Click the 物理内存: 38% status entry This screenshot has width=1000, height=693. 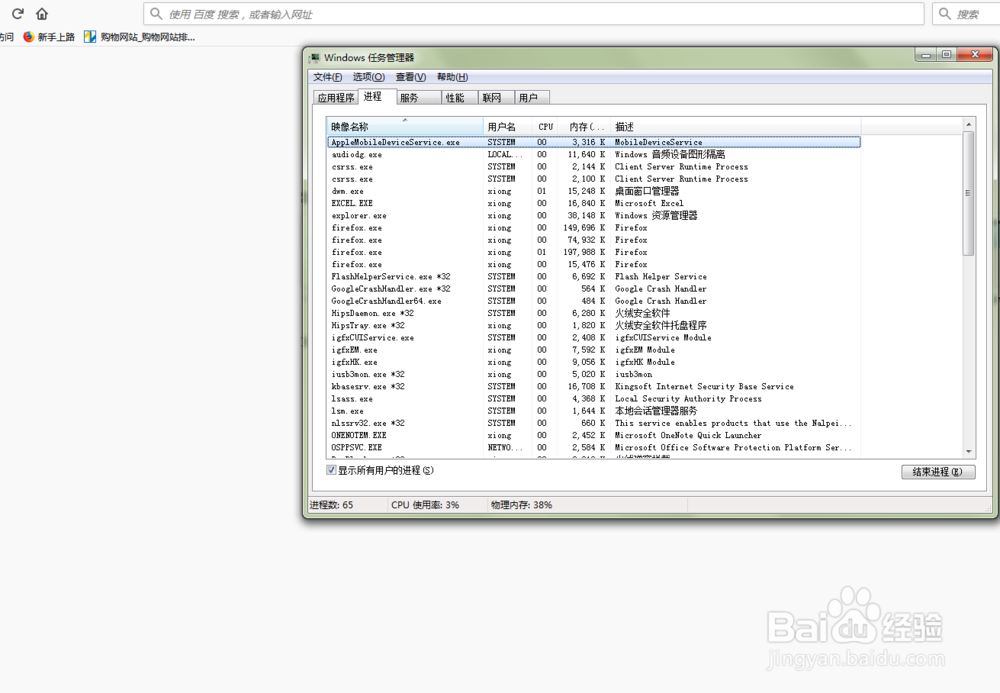tap(522, 505)
